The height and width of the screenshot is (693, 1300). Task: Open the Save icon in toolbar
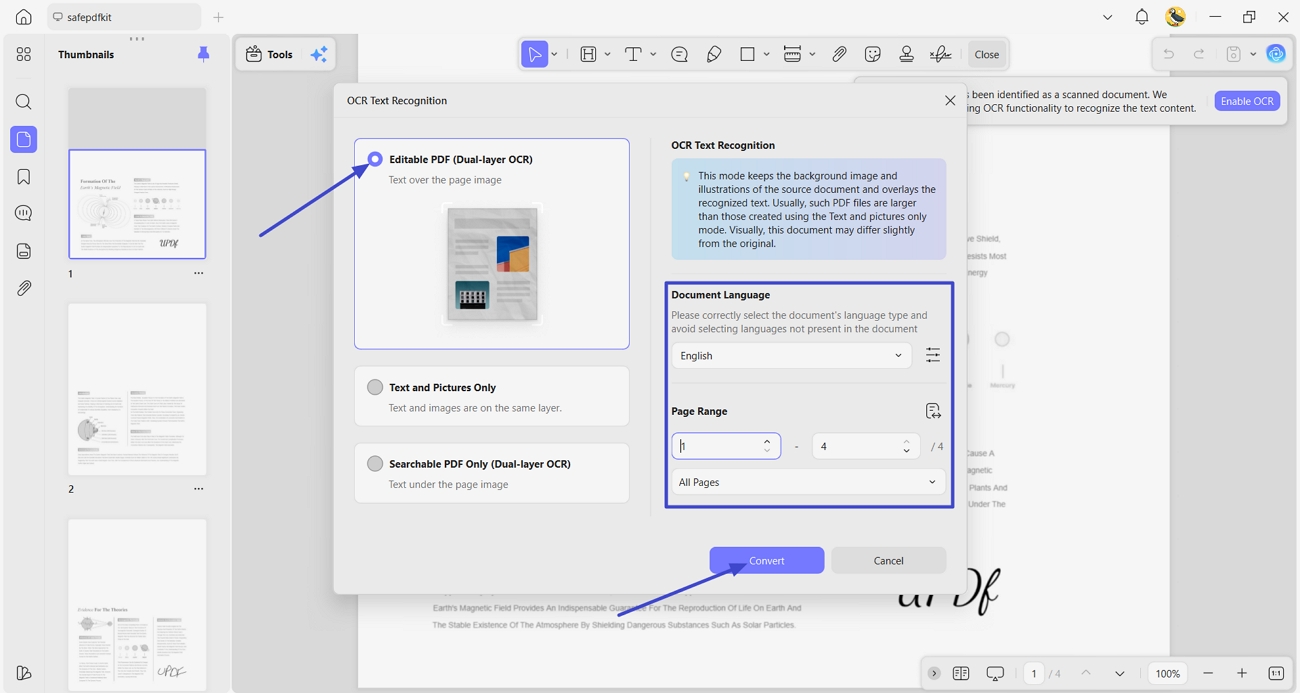coord(1234,54)
